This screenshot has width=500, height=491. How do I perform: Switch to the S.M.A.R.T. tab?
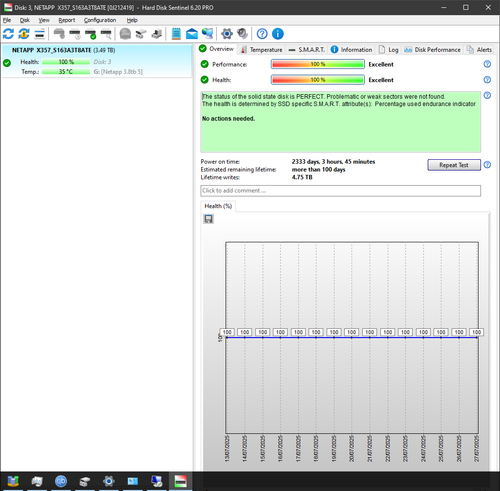click(306, 50)
